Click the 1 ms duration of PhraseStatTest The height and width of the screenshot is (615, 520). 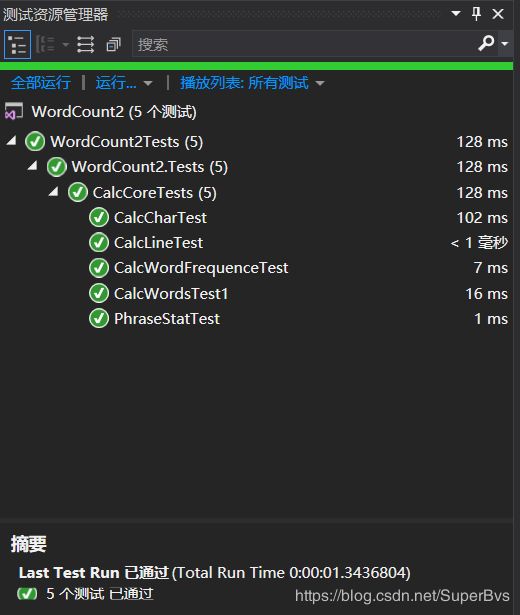491,319
